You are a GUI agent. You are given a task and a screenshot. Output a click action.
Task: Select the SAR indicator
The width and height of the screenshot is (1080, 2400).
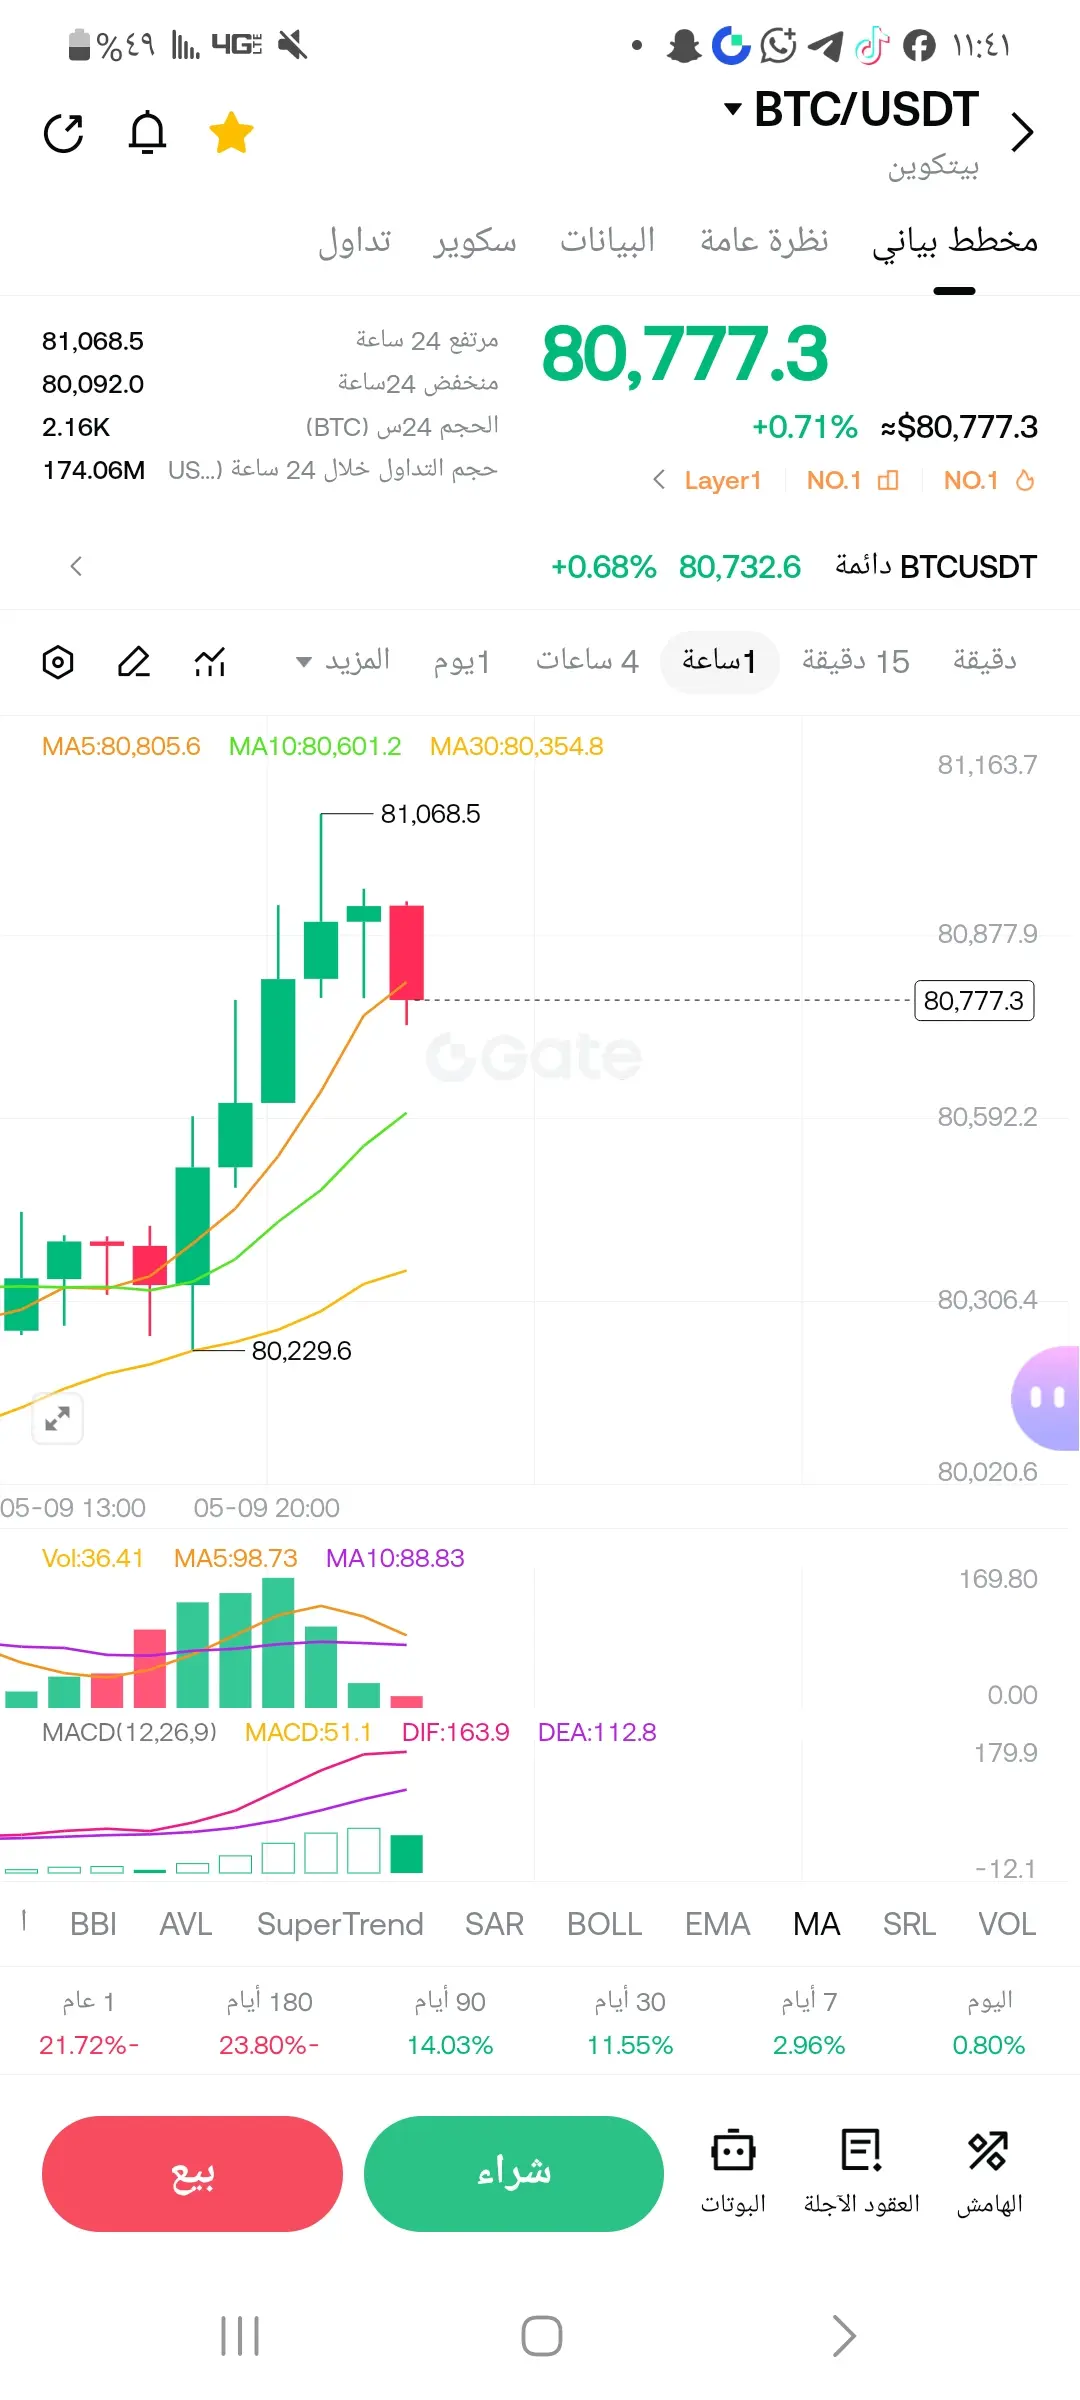click(494, 1925)
